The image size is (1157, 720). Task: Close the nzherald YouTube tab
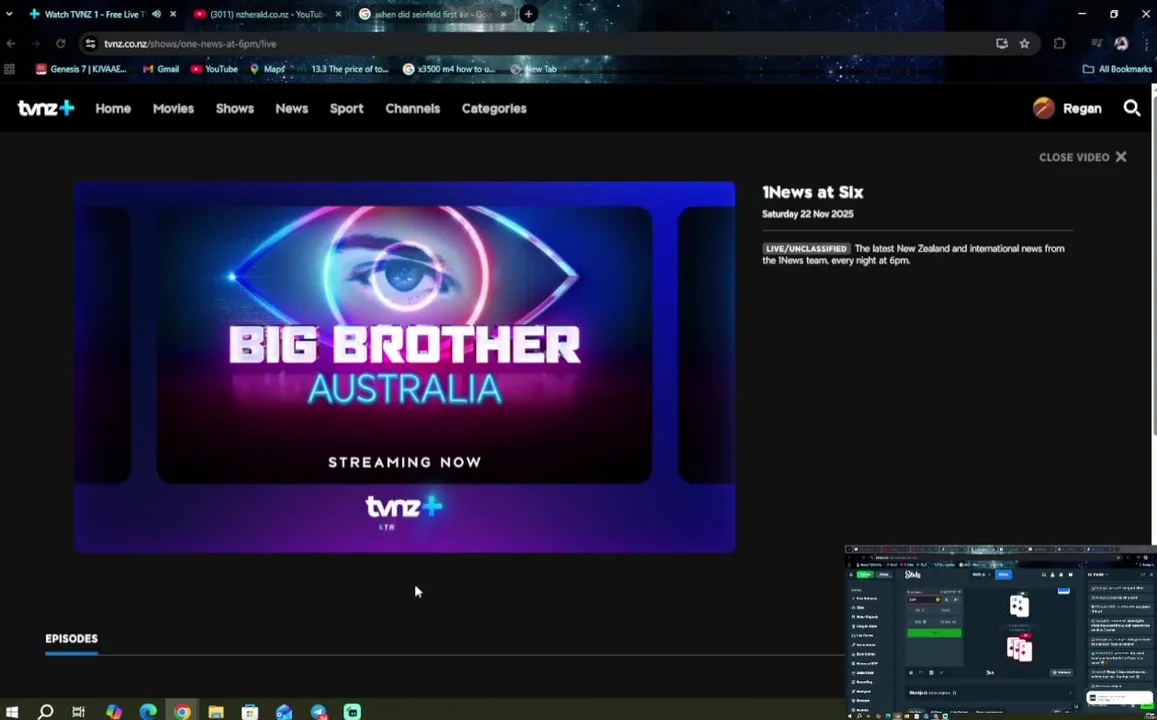tap(338, 14)
